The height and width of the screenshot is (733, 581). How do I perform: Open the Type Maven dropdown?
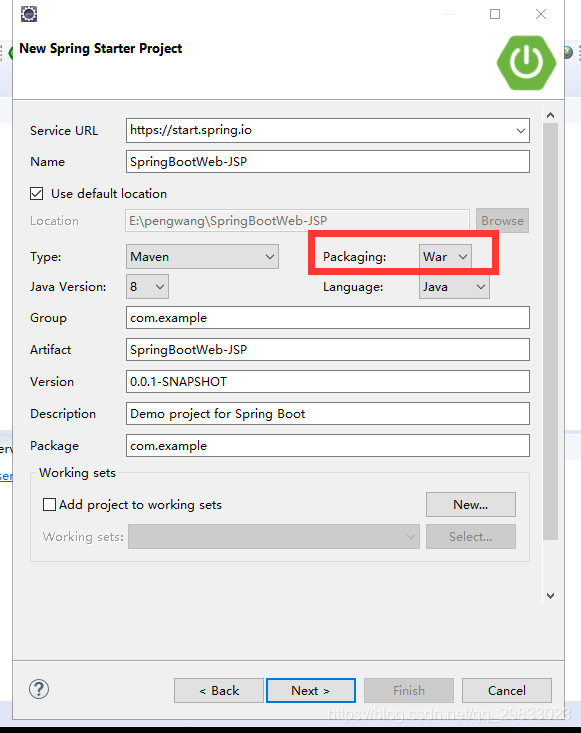[x=202, y=257]
